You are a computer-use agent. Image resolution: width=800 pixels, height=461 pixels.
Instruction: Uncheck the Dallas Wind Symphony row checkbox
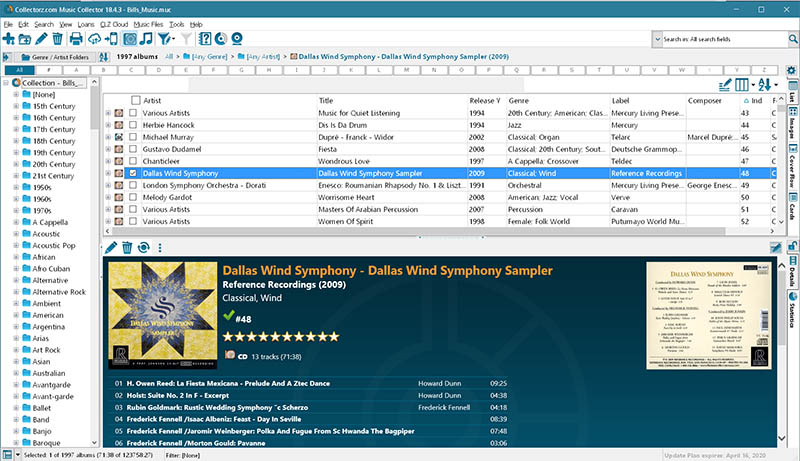[133, 173]
